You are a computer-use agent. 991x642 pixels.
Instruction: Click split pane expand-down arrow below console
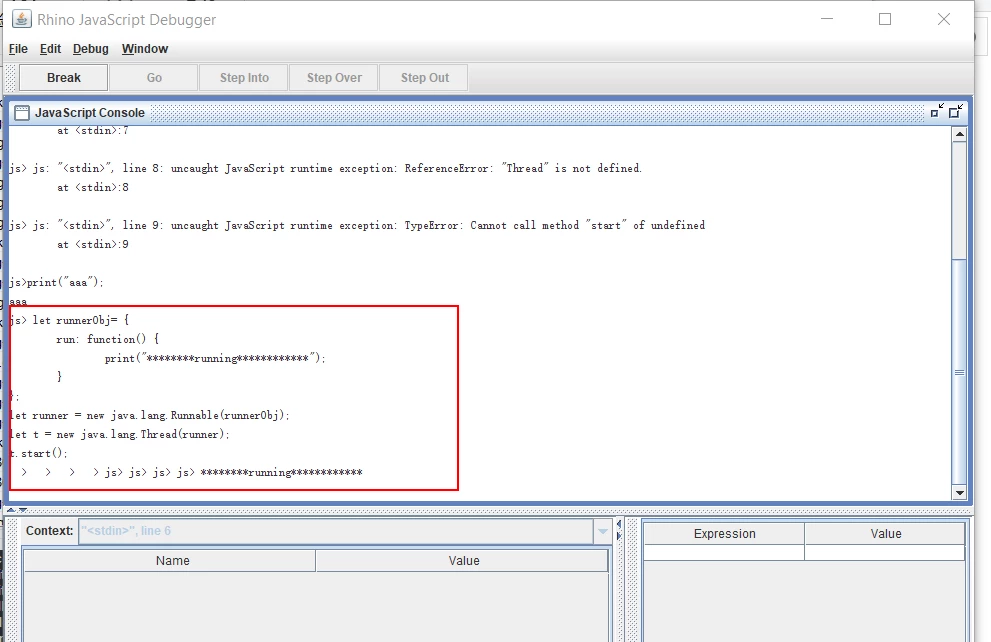point(23,509)
